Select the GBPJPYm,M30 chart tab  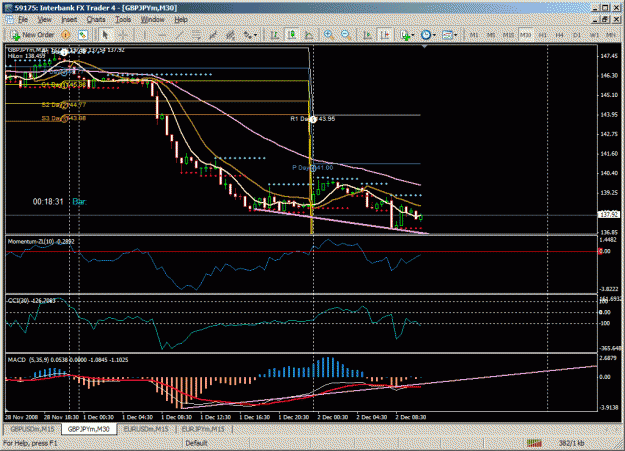[x=88, y=429]
